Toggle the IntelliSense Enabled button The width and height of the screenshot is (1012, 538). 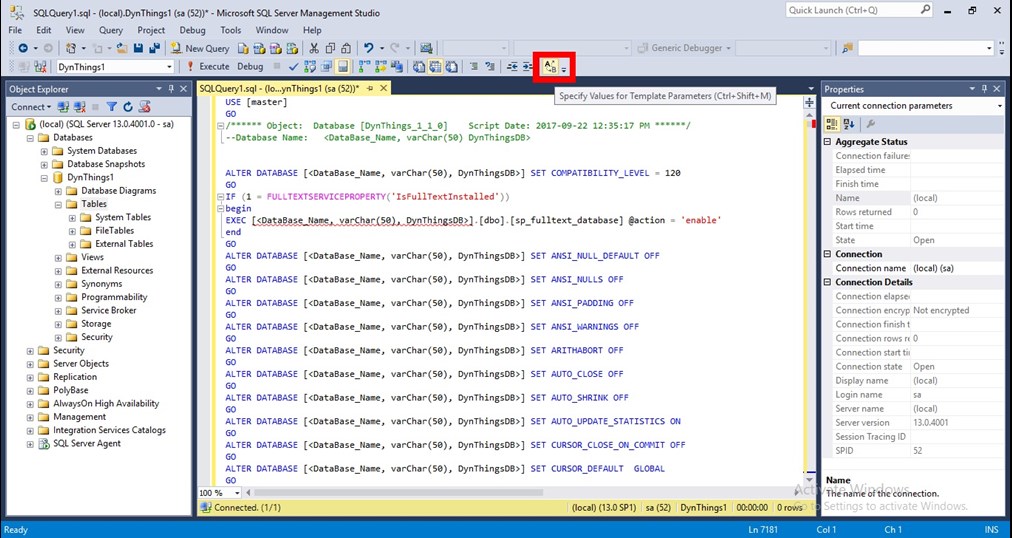(343, 66)
